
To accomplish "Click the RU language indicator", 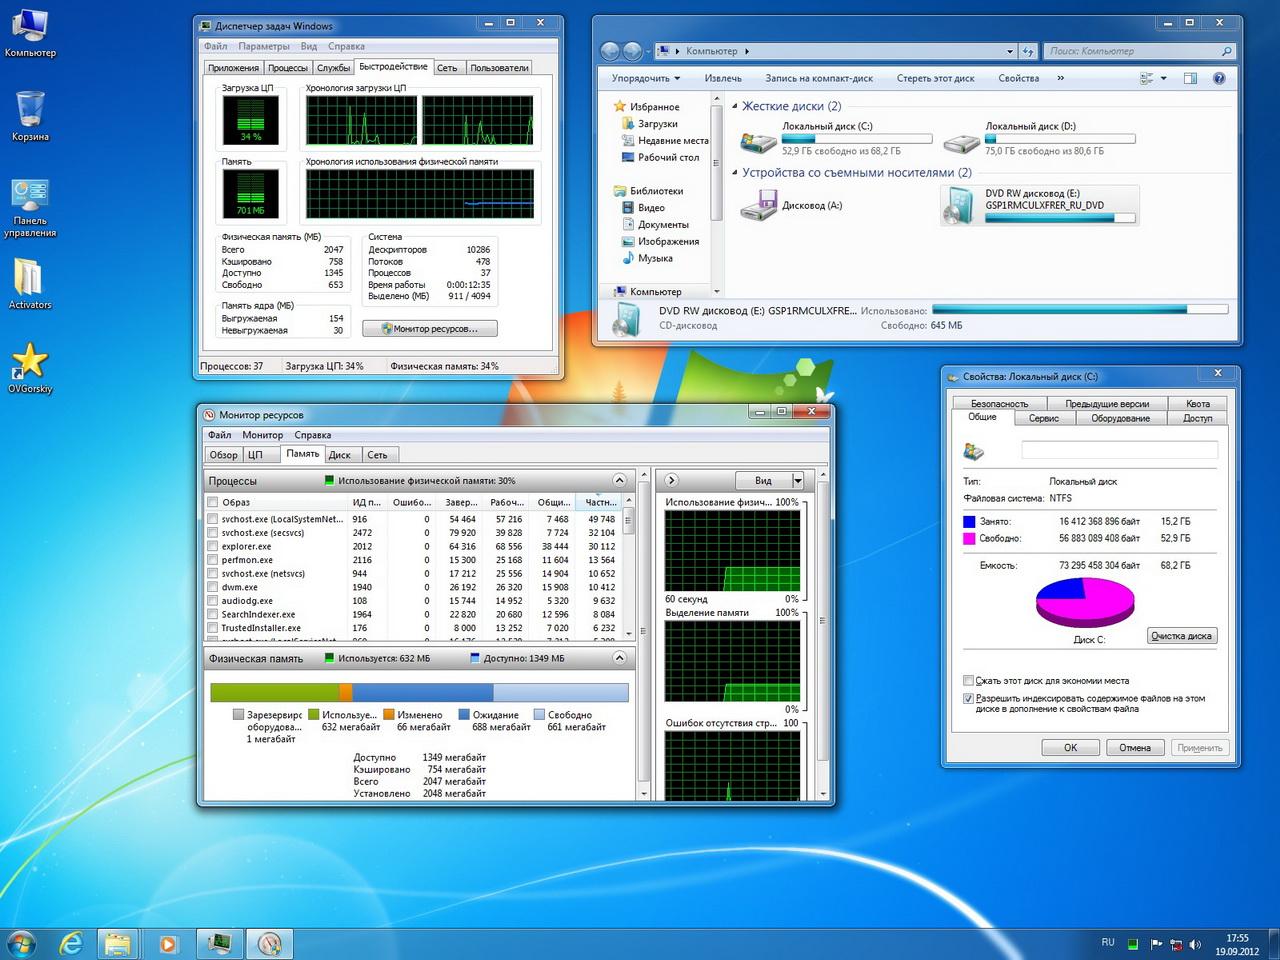I will [x=1108, y=942].
